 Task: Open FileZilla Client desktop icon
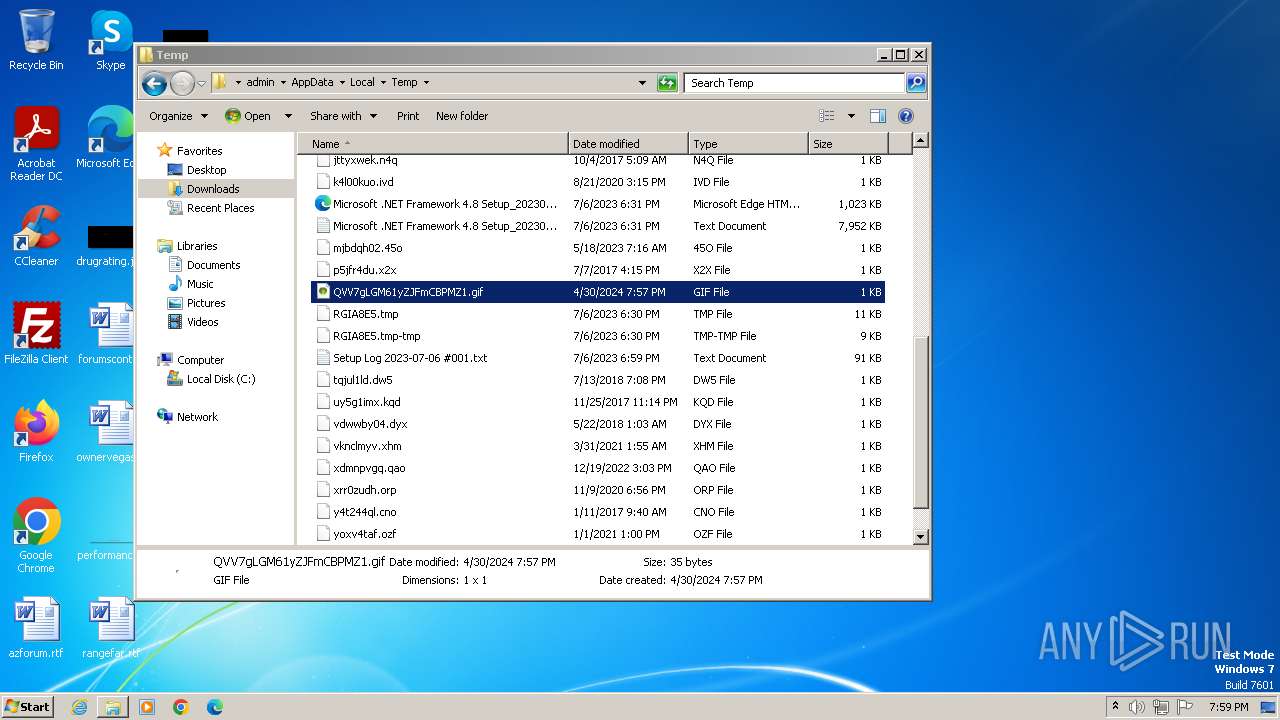coord(36,333)
